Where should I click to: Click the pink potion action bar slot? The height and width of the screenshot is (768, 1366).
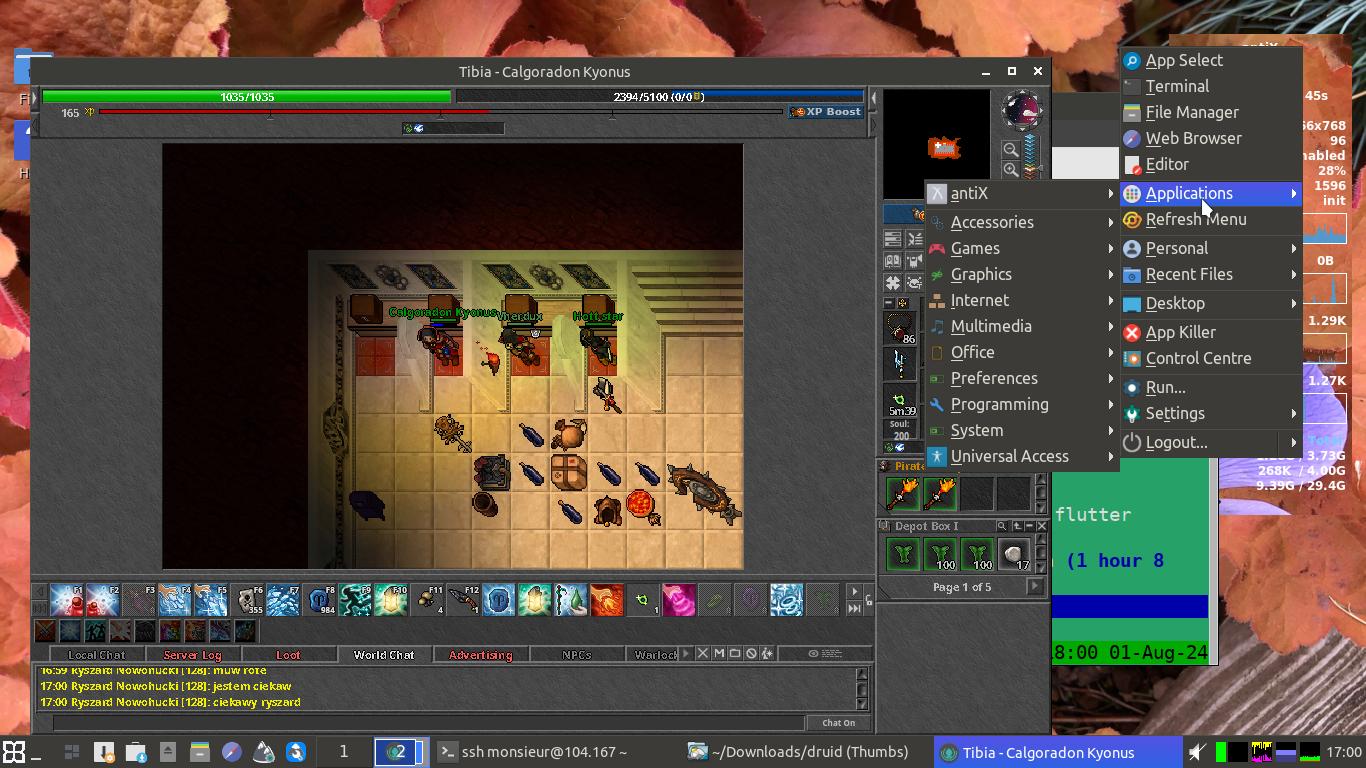click(x=679, y=599)
